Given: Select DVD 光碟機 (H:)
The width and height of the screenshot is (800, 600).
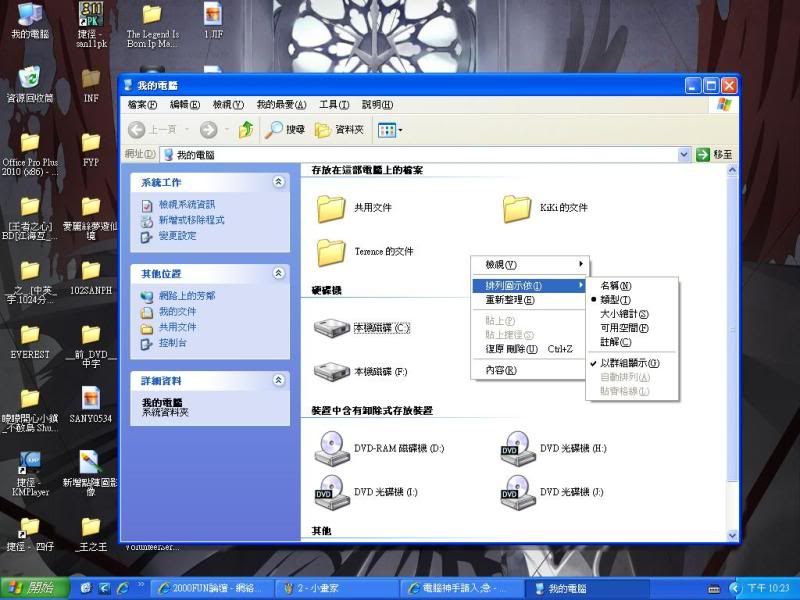Looking at the screenshot, I should click(554, 448).
